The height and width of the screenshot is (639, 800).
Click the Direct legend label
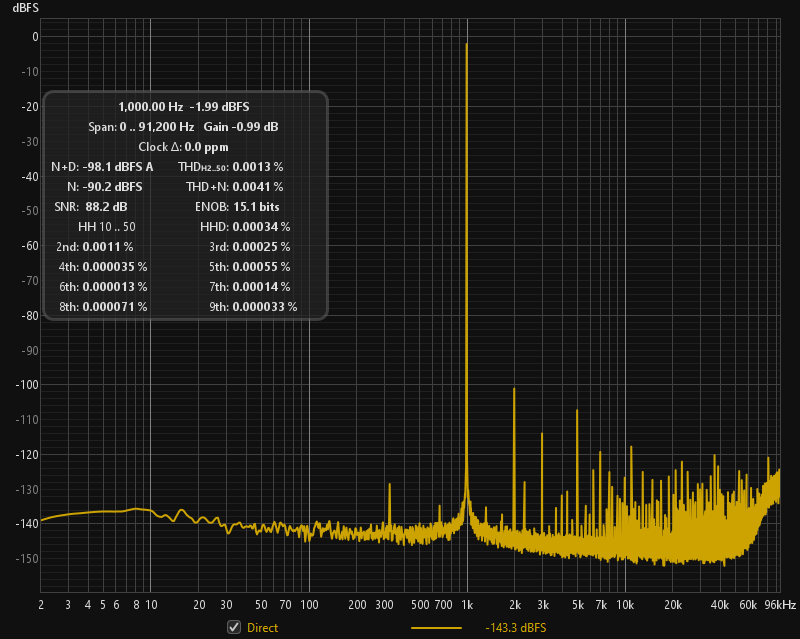pyautogui.click(x=262, y=628)
